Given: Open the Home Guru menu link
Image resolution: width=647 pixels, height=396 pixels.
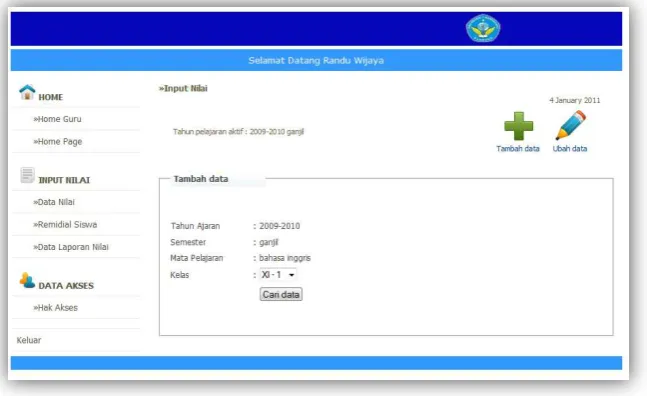Looking at the screenshot, I should pos(57,119).
